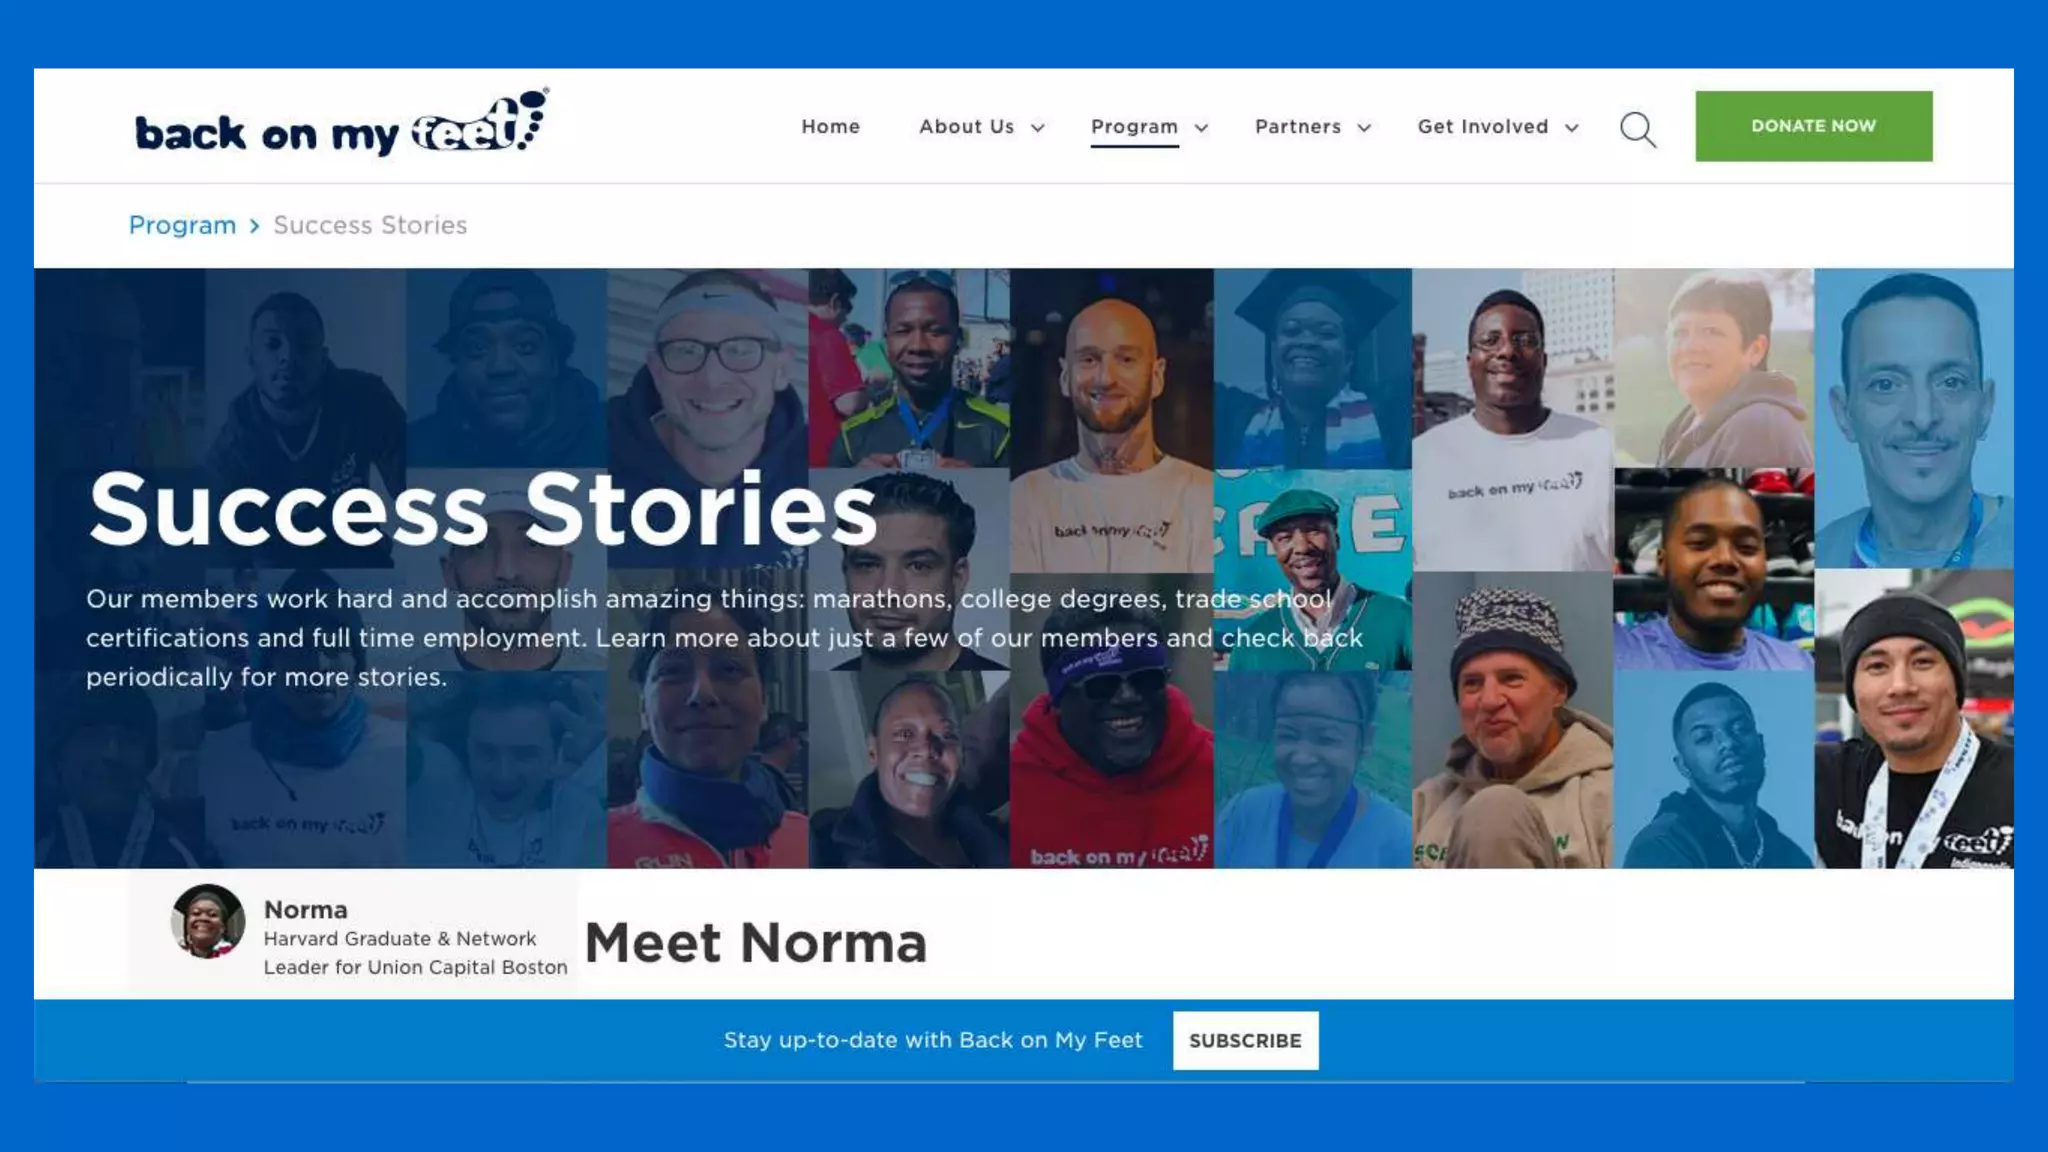Expand the About Us dropdown chevron
This screenshot has width=2048, height=1152.
(x=1038, y=128)
